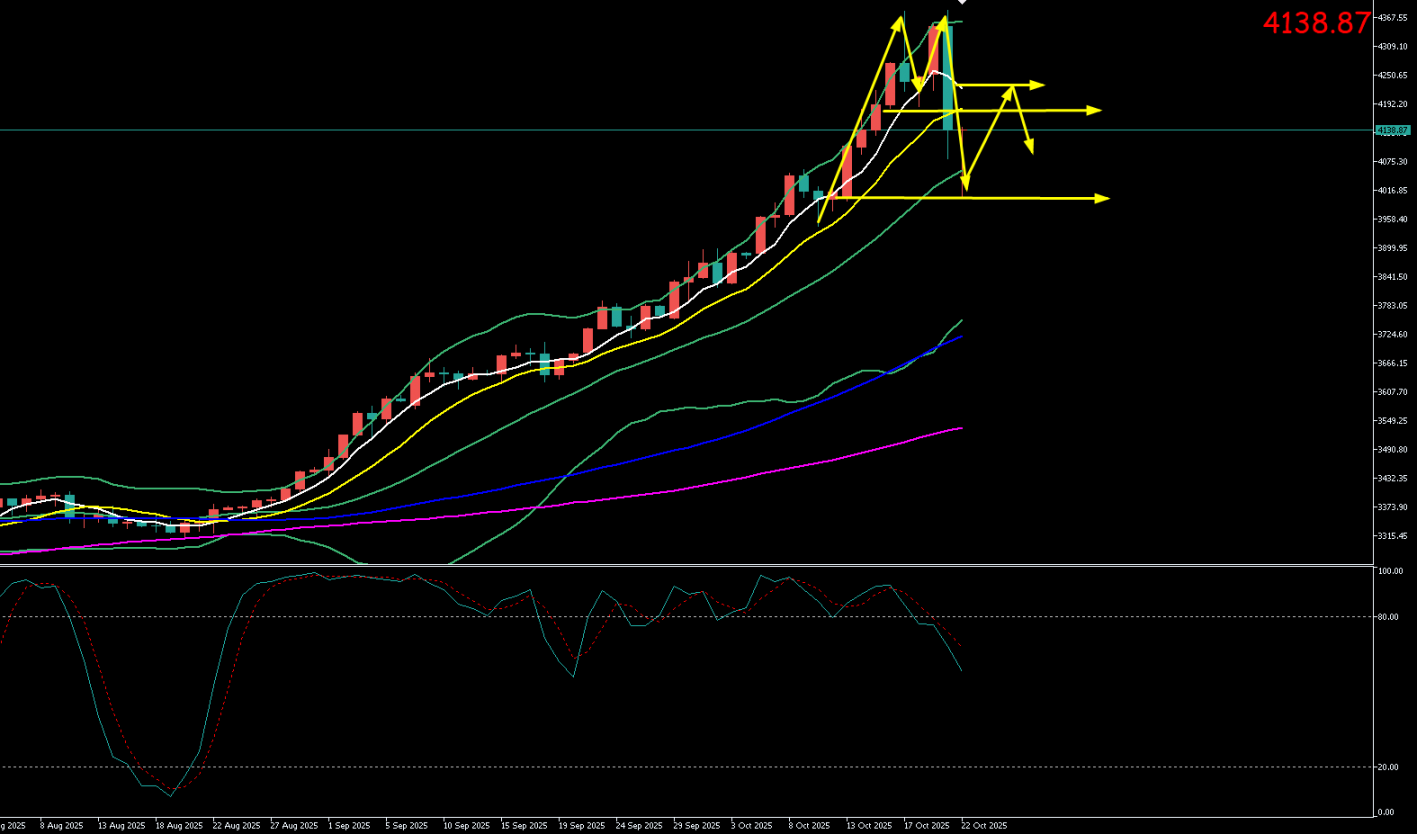Click the 3315.45 price scale label
The image size is (1417, 834).
(1392, 536)
